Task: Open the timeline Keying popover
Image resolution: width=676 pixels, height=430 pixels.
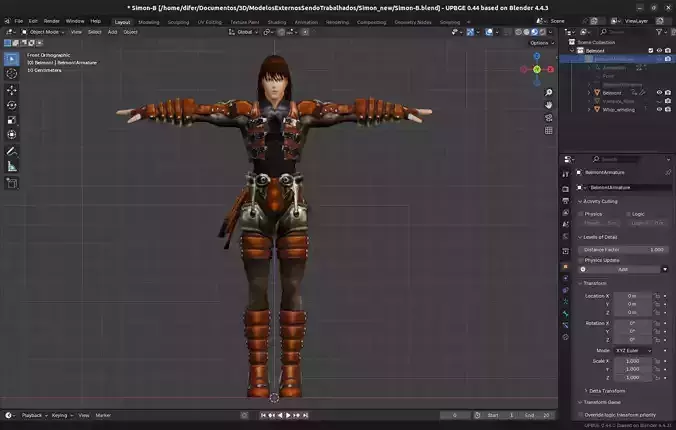Action: (x=62, y=415)
